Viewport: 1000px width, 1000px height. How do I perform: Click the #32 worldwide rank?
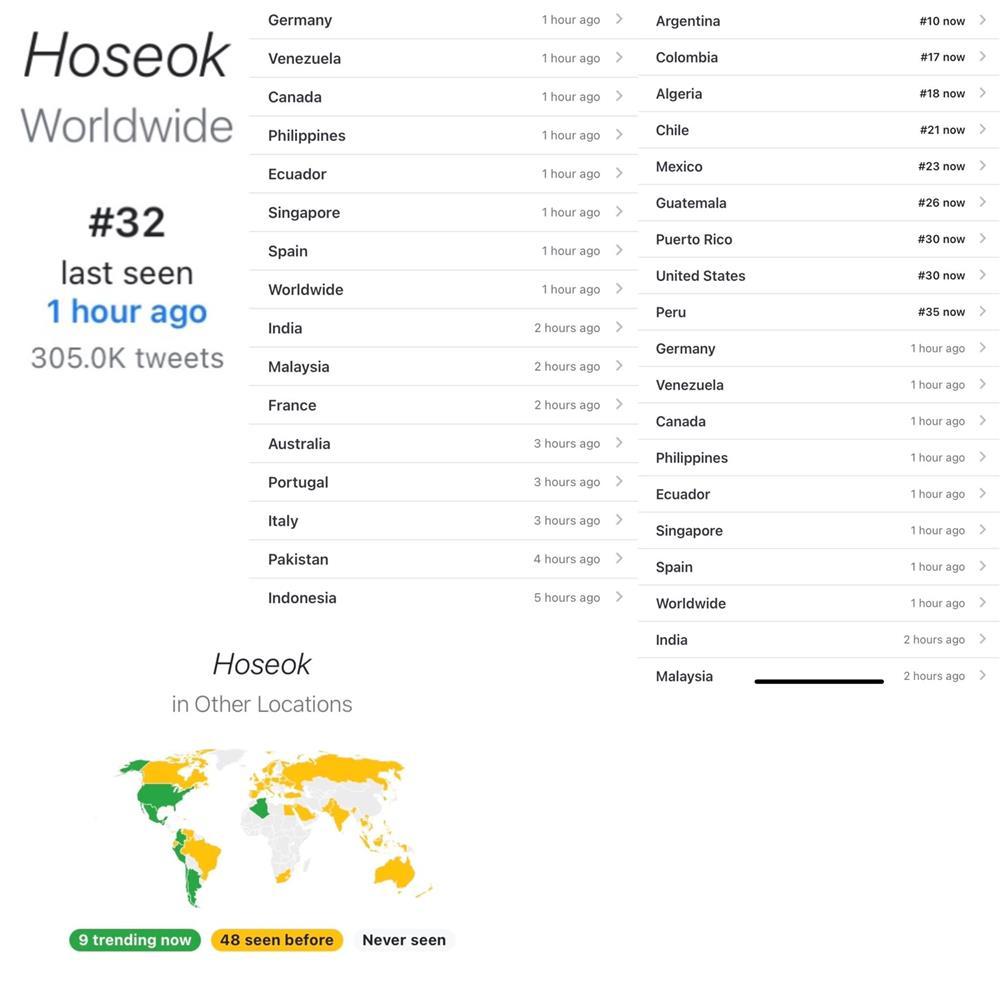(x=127, y=222)
